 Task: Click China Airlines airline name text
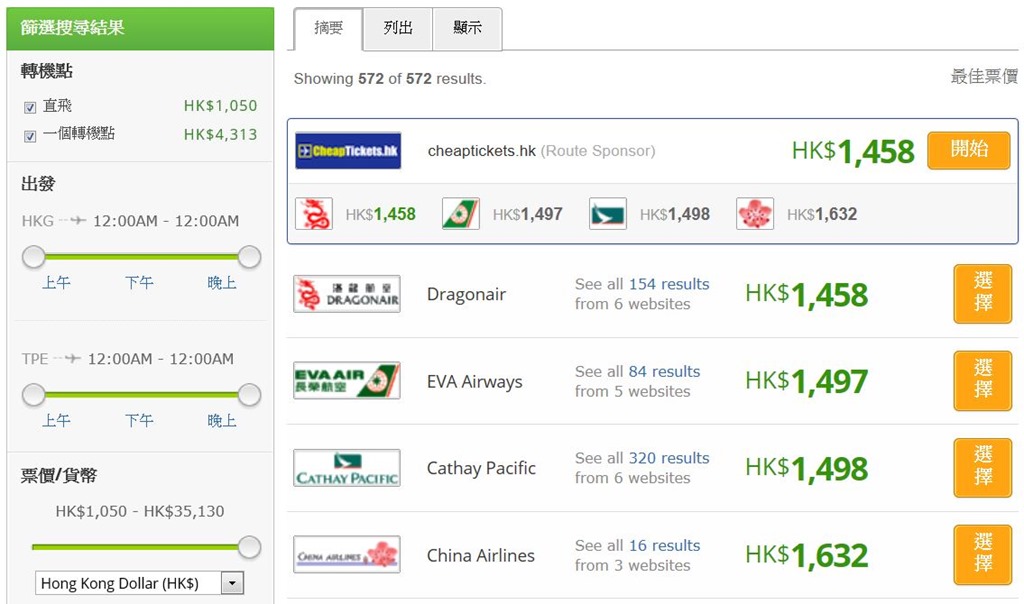tap(481, 556)
